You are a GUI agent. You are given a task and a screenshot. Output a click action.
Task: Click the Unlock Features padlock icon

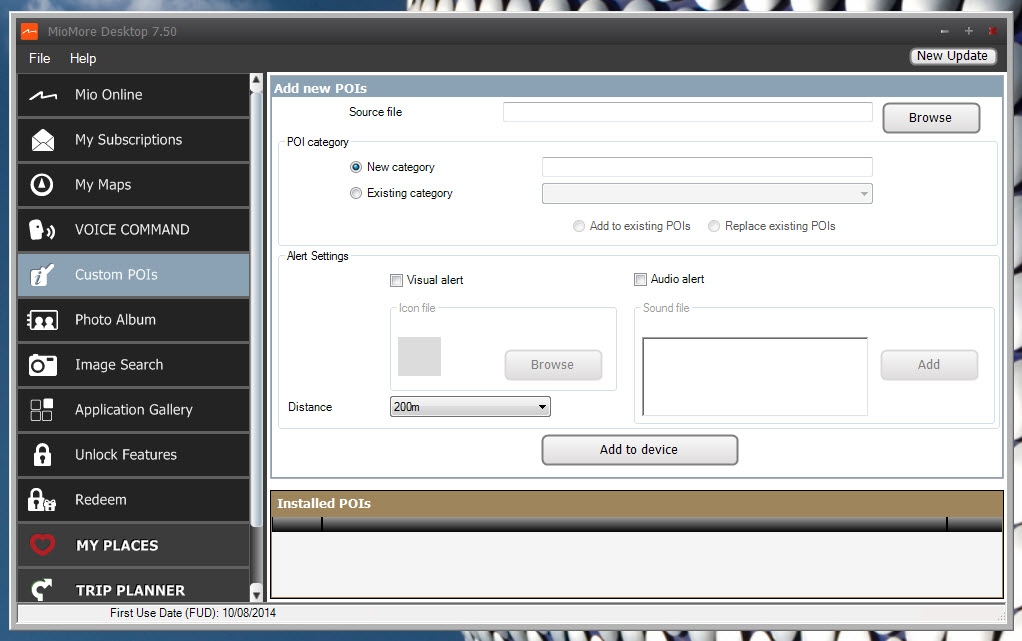[42, 455]
